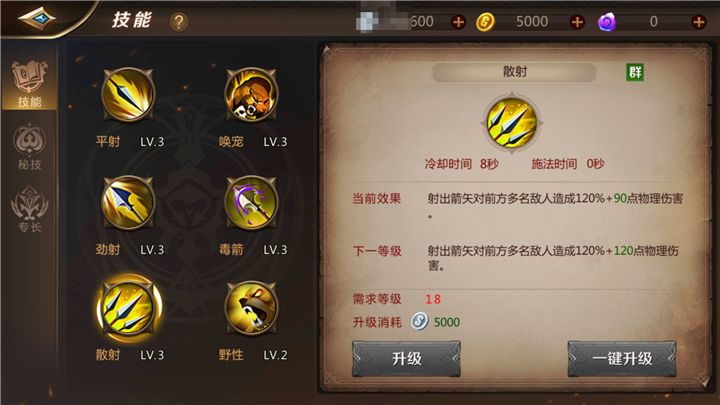Click the back arrow diamond icon

click(36, 19)
